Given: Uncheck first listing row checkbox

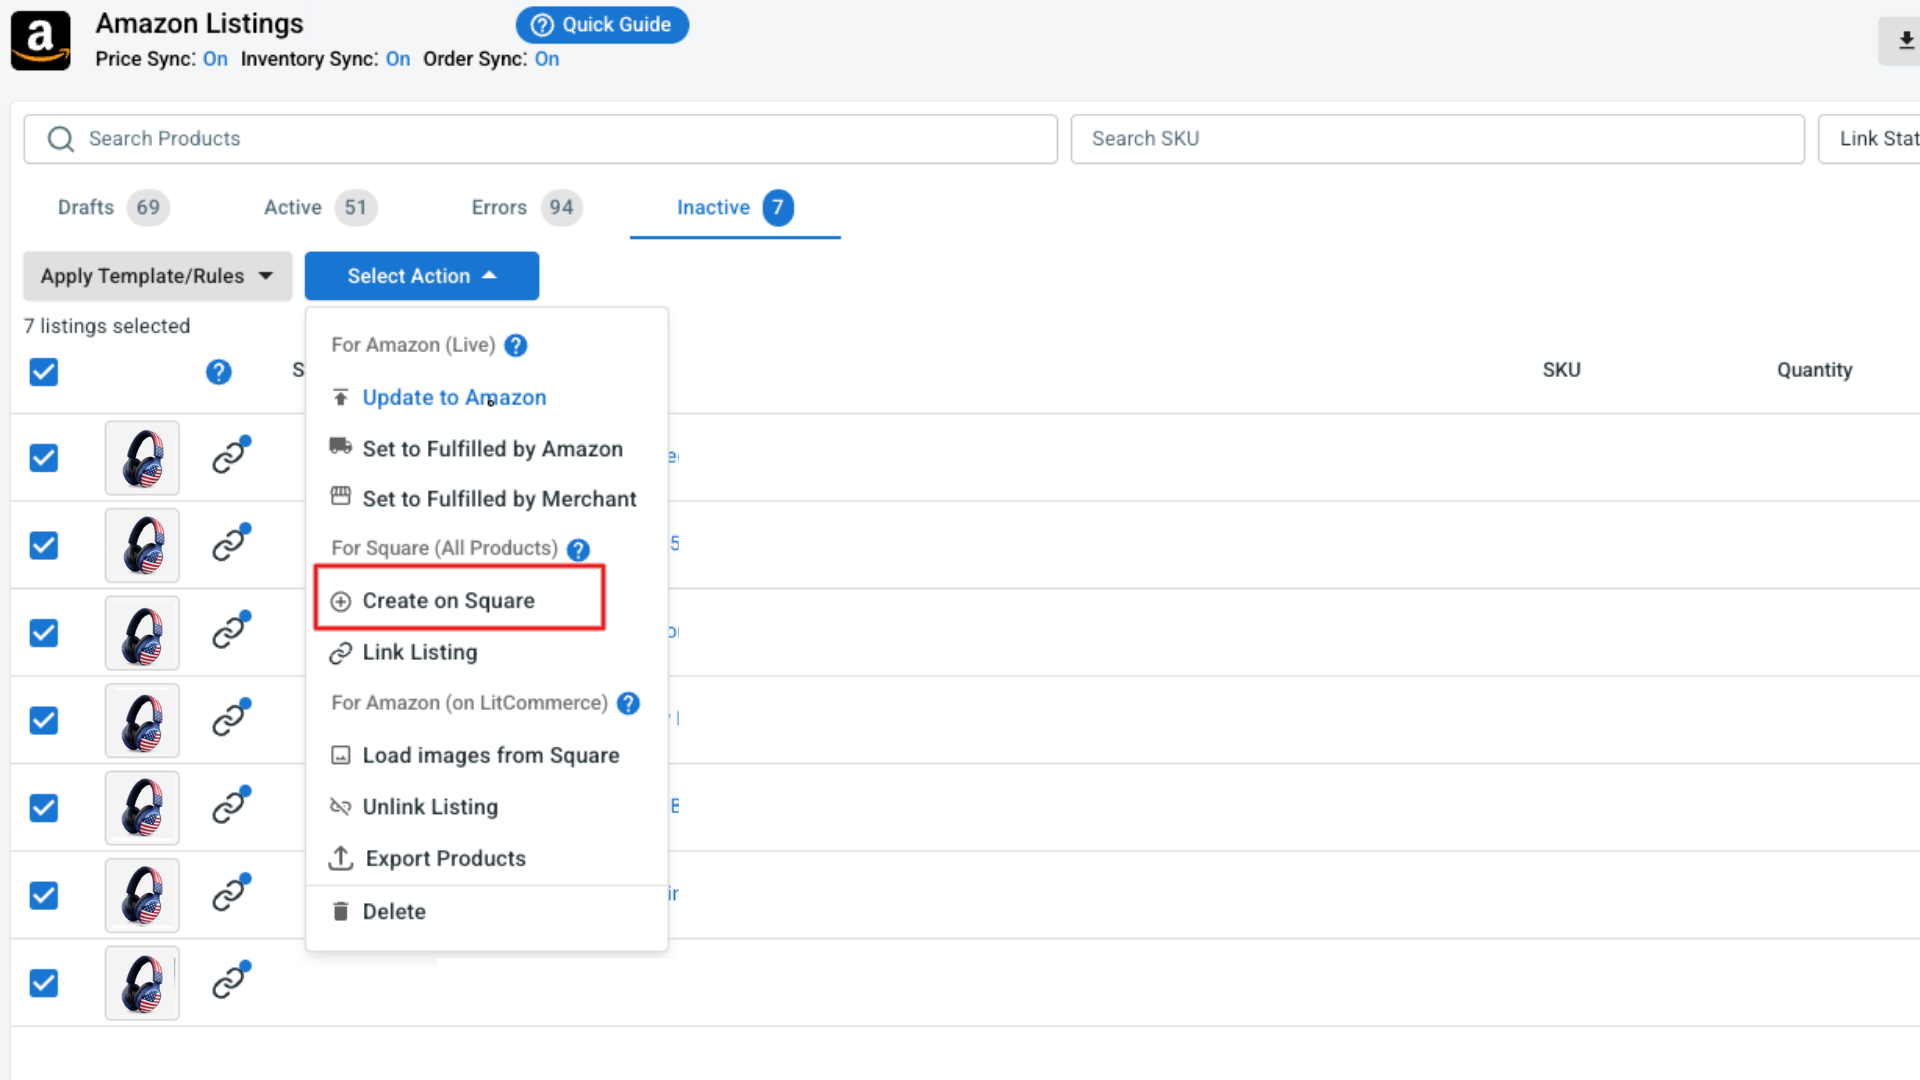Looking at the screenshot, I should (44, 458).
